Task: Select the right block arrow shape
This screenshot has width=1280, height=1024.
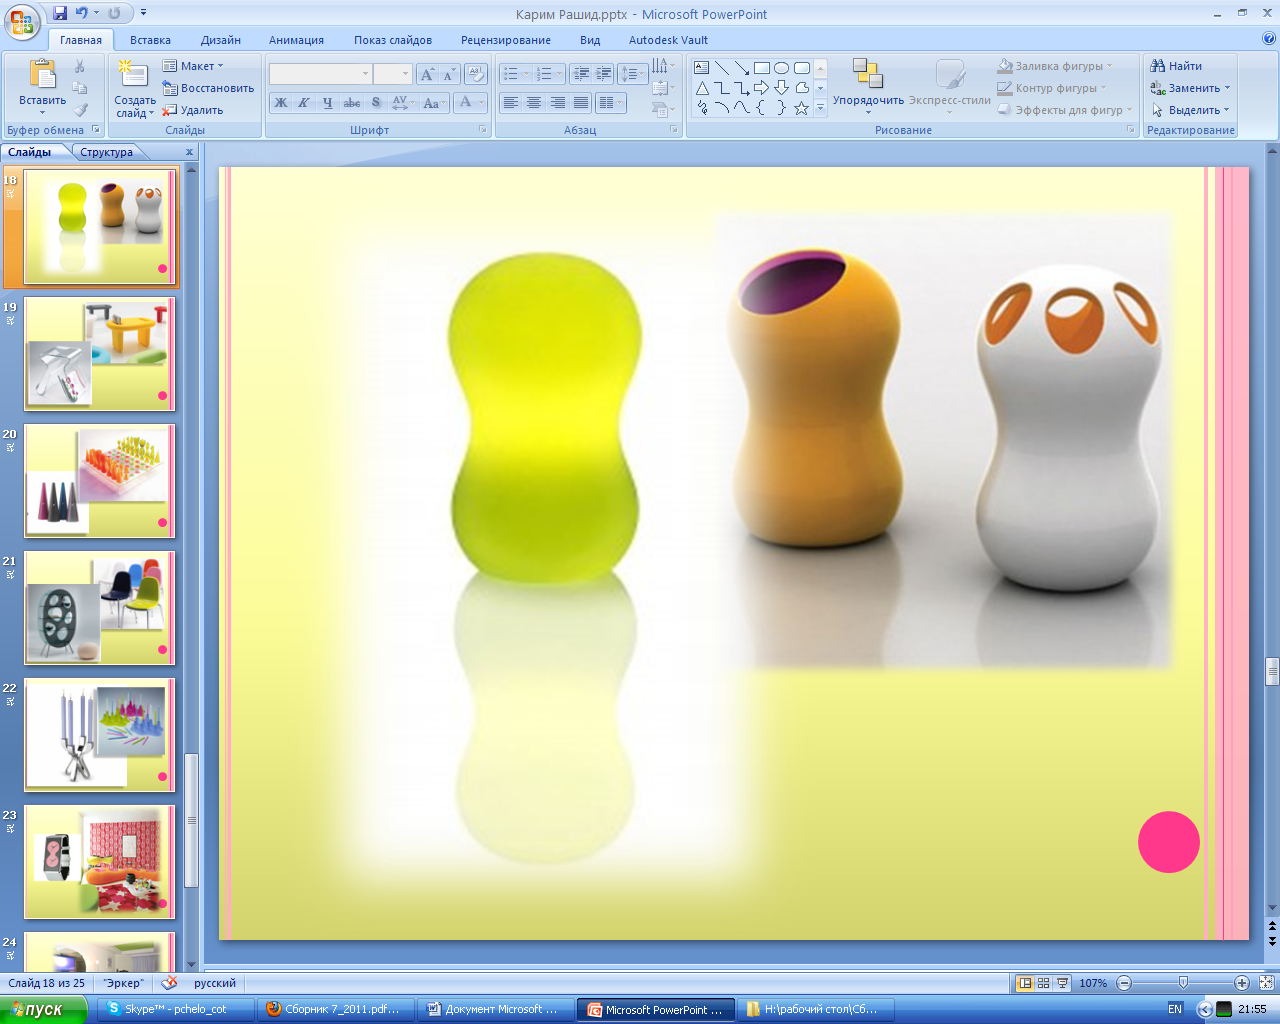Action: 762,88
